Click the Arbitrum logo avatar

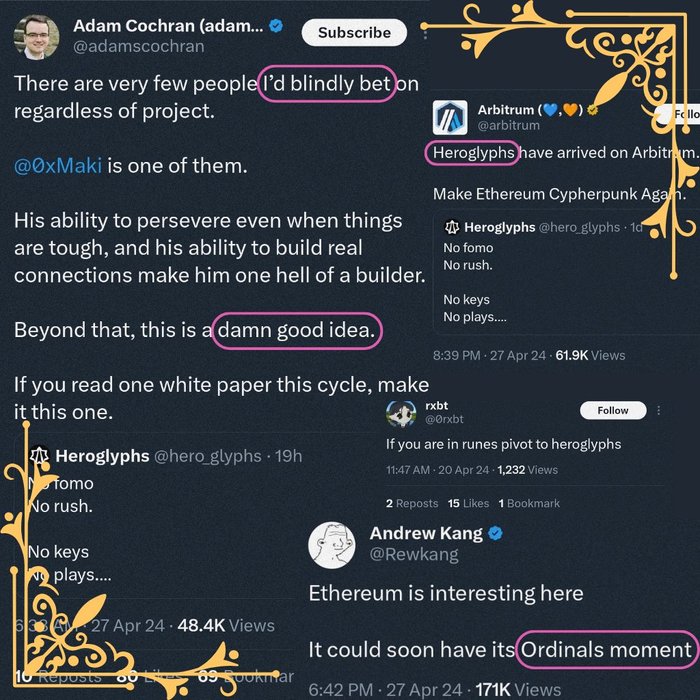point(450,118)
